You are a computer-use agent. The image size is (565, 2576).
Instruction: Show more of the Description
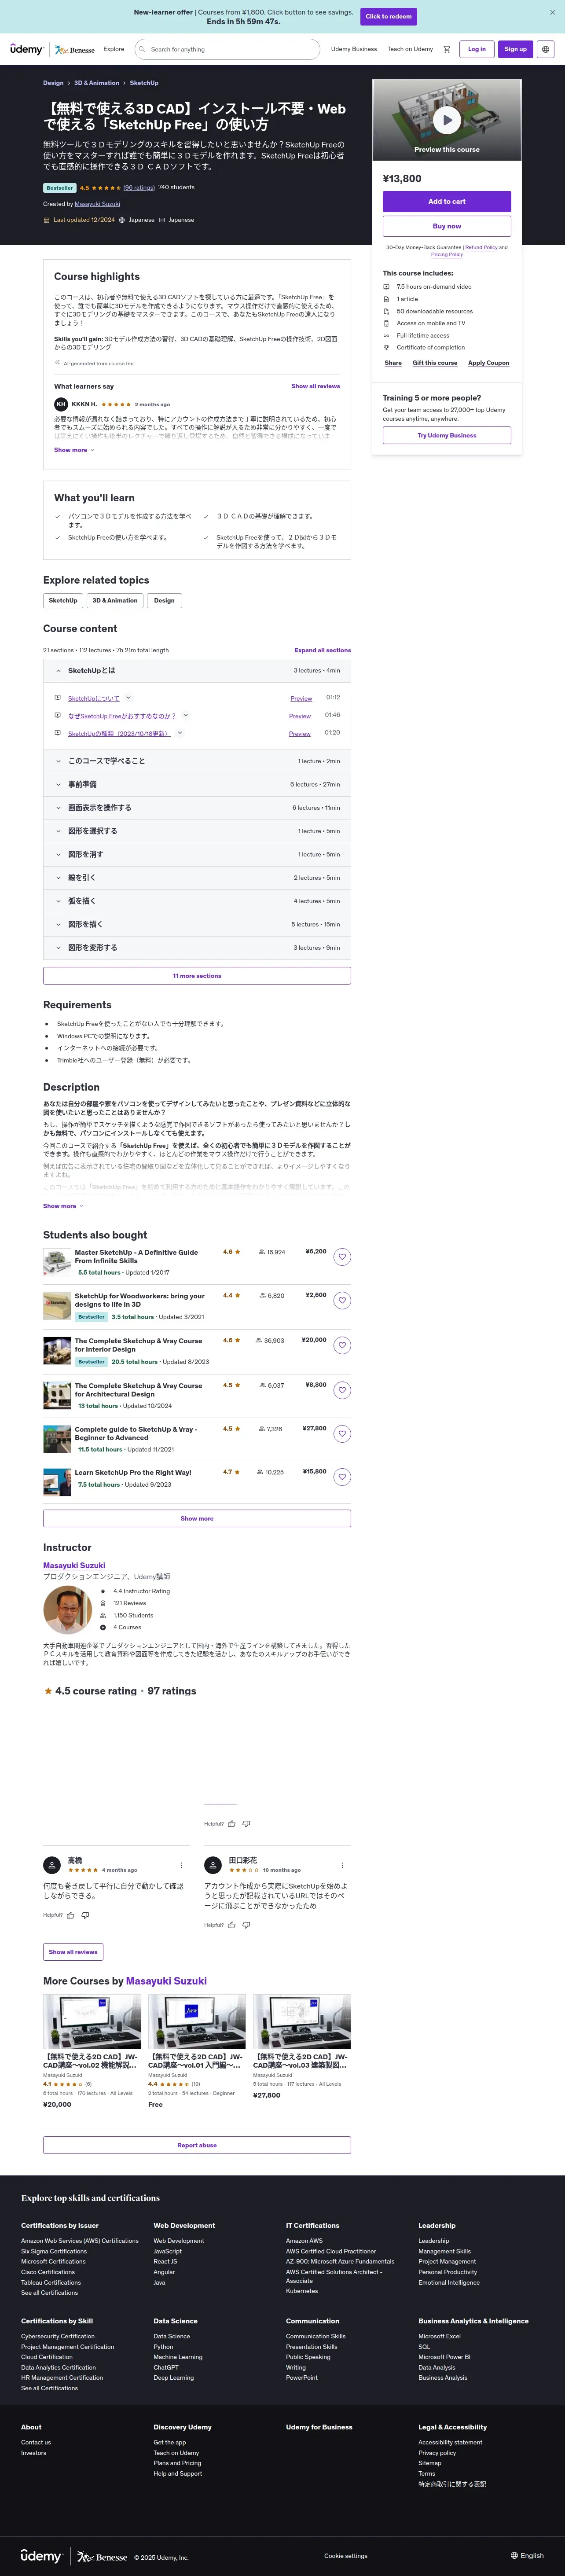(63, 1206)
